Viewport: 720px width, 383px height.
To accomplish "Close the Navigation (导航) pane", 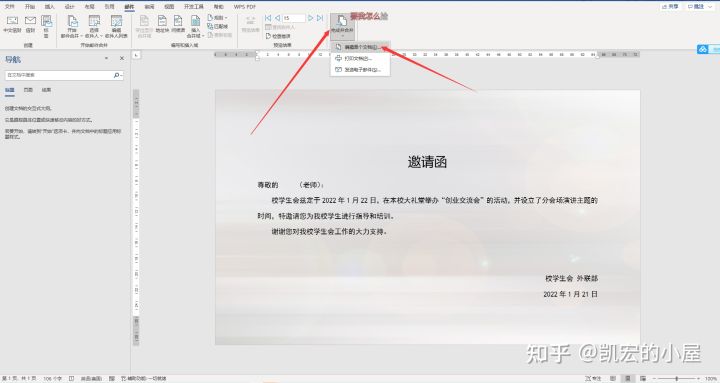I will (x=122, y=58).
